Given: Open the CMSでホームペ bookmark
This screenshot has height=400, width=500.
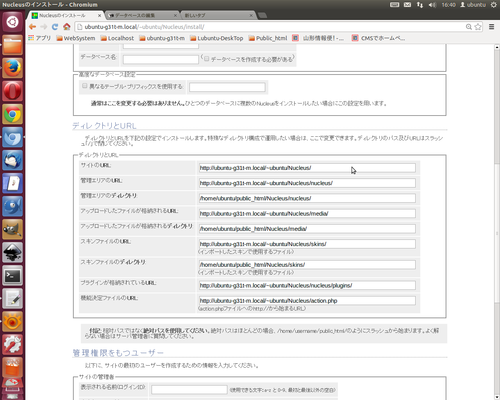Looking at the screenshot, I should tap(379, 38).
